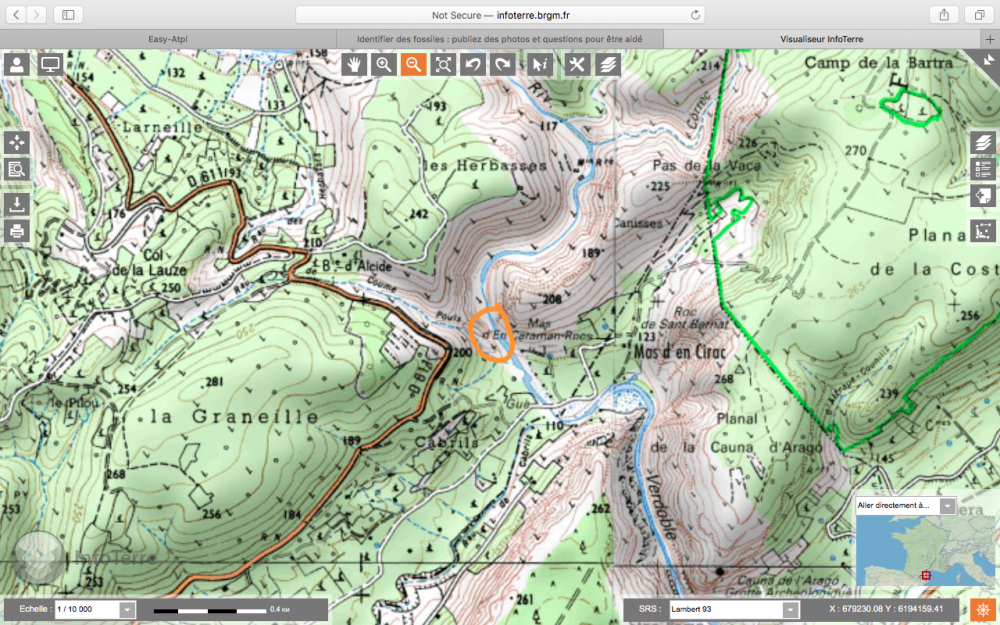The height and width of the screenshot is (625, 1000).
Task: Go back to previous map view
Action: [474, 65]
